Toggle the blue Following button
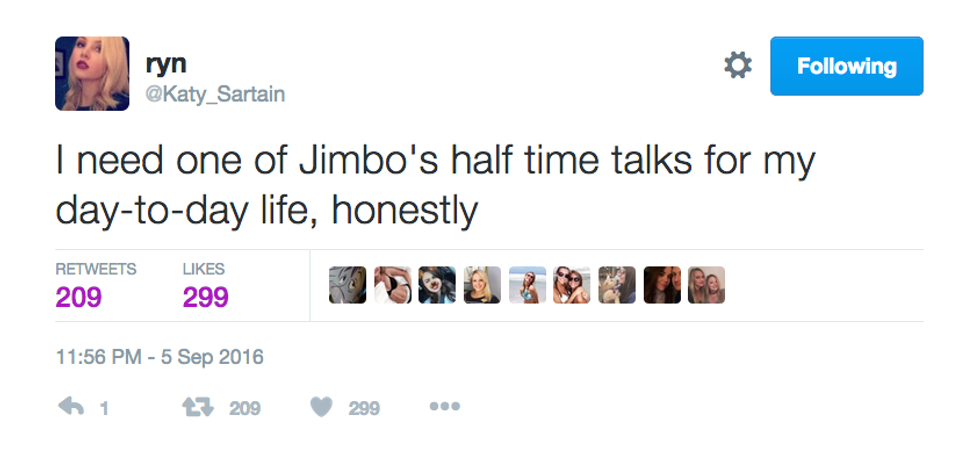The width and height of the screenshot is (980, 453). 846,66
